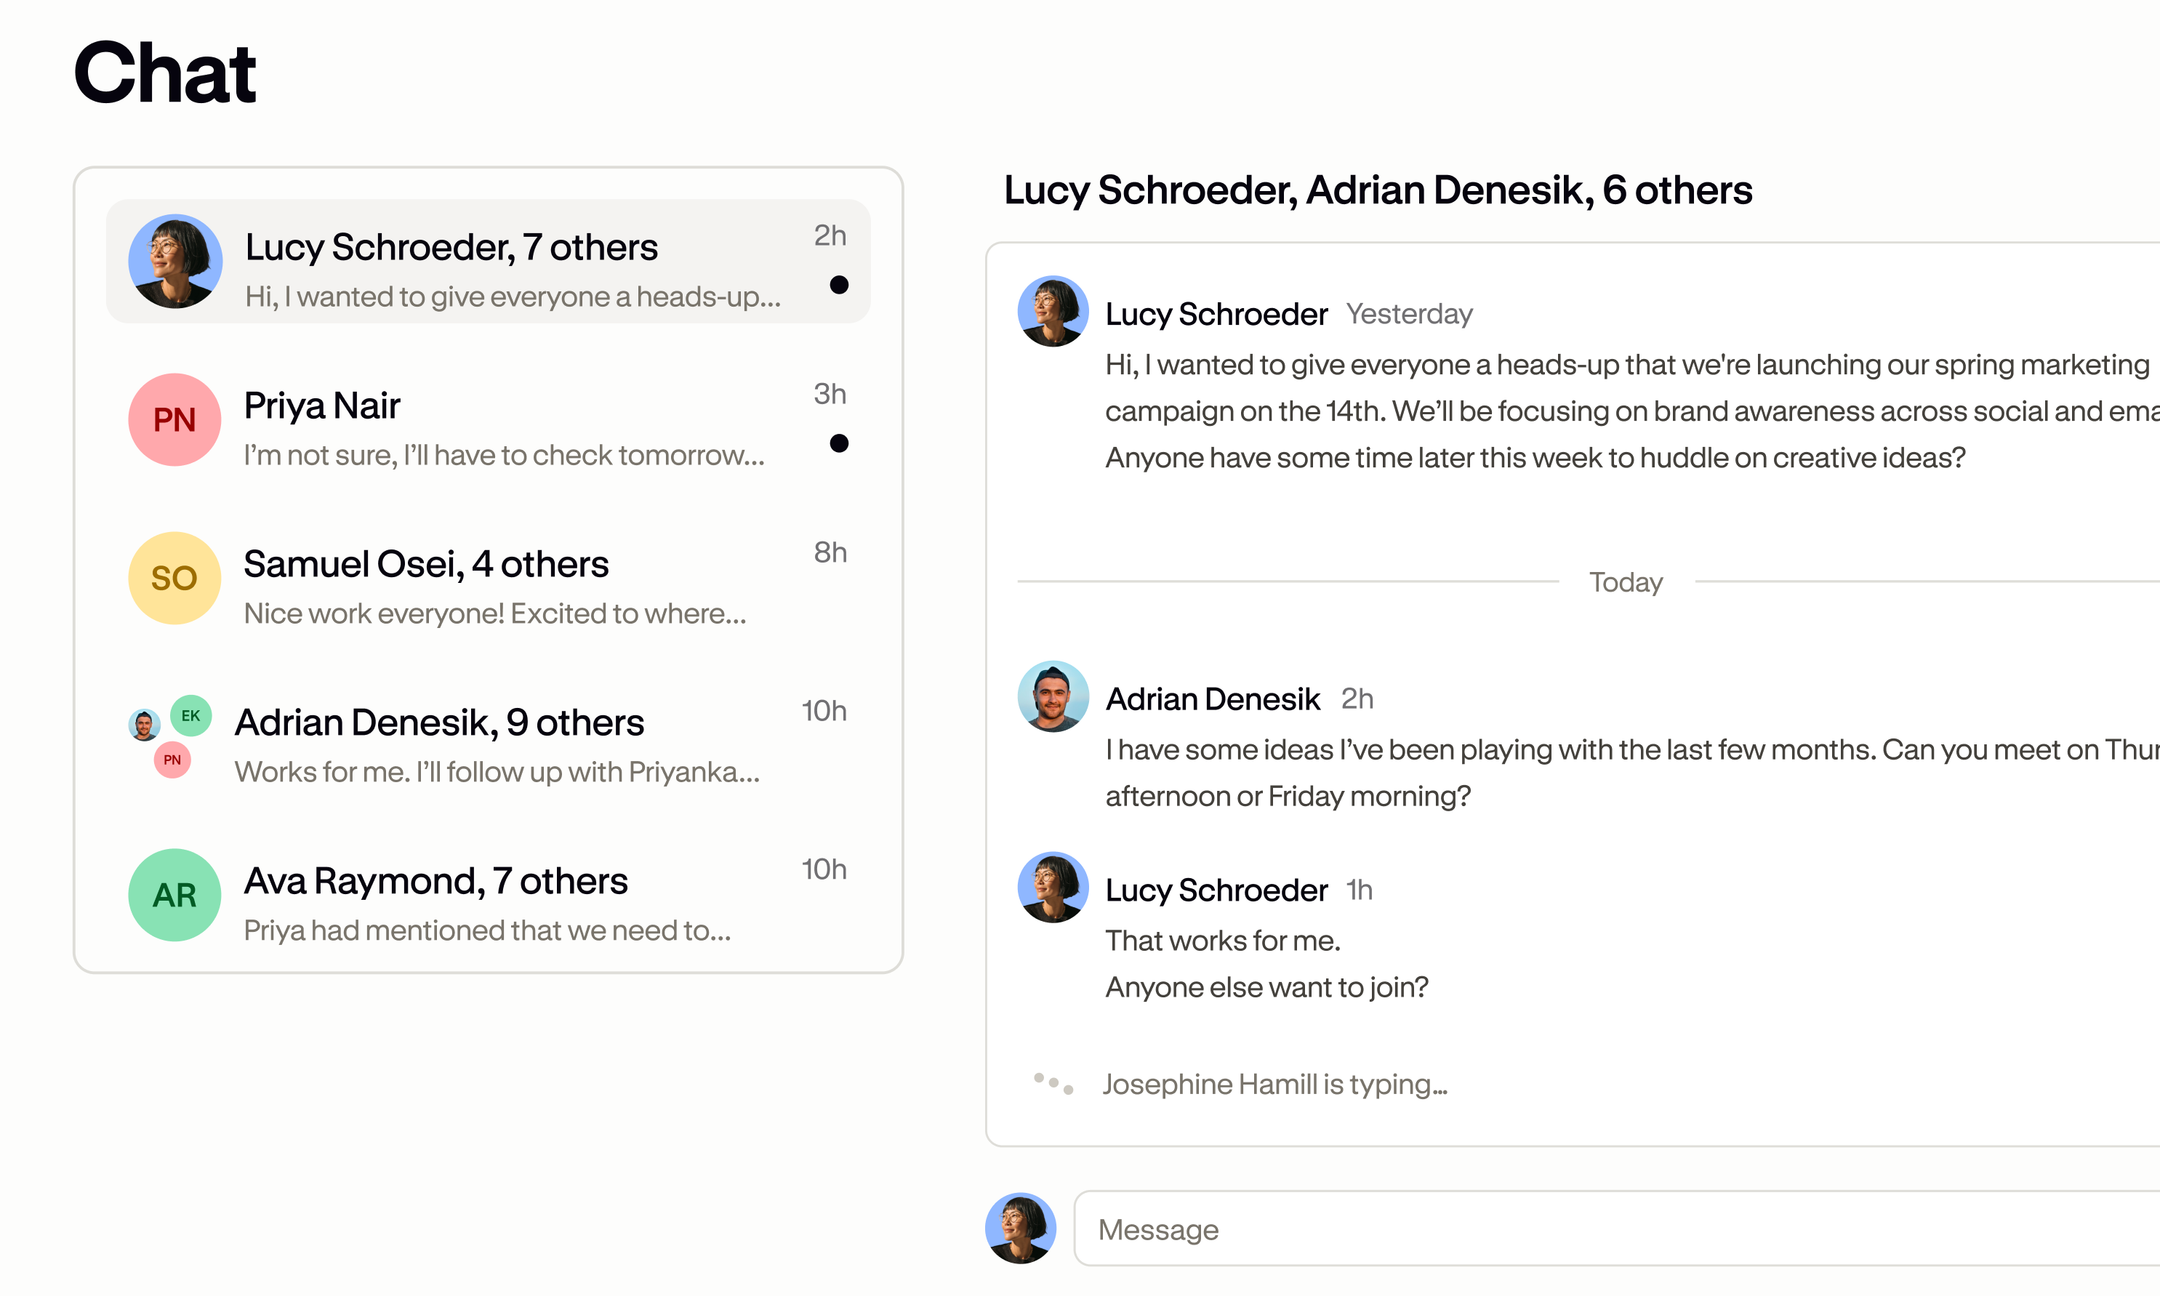This screenshot has width=2160, height=1296.
Task: Click 'Josephine Hamill is typing...' text
Action: click(x=1275, y=1084)
